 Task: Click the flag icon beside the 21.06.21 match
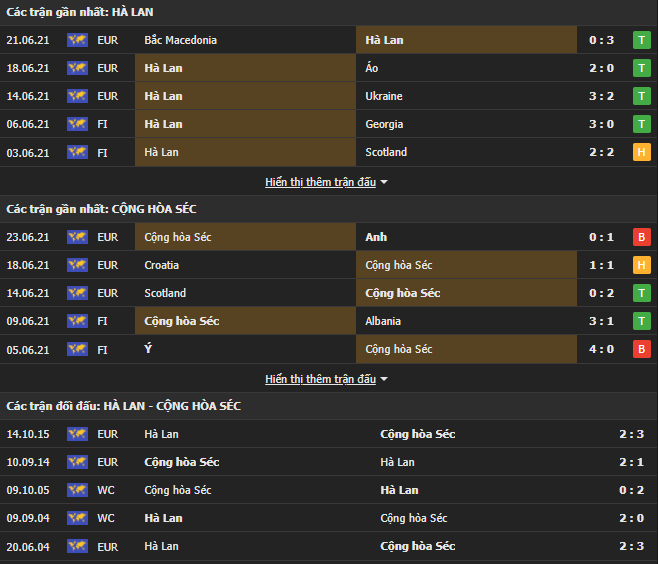click(77, 40)
